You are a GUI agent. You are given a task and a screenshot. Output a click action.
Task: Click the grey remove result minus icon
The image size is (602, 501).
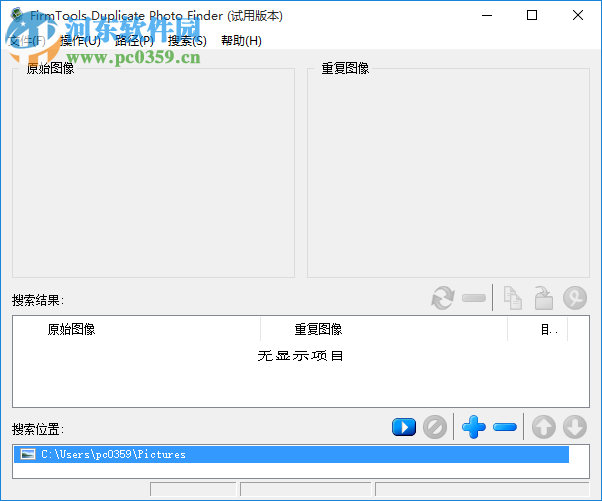point(474,298)
